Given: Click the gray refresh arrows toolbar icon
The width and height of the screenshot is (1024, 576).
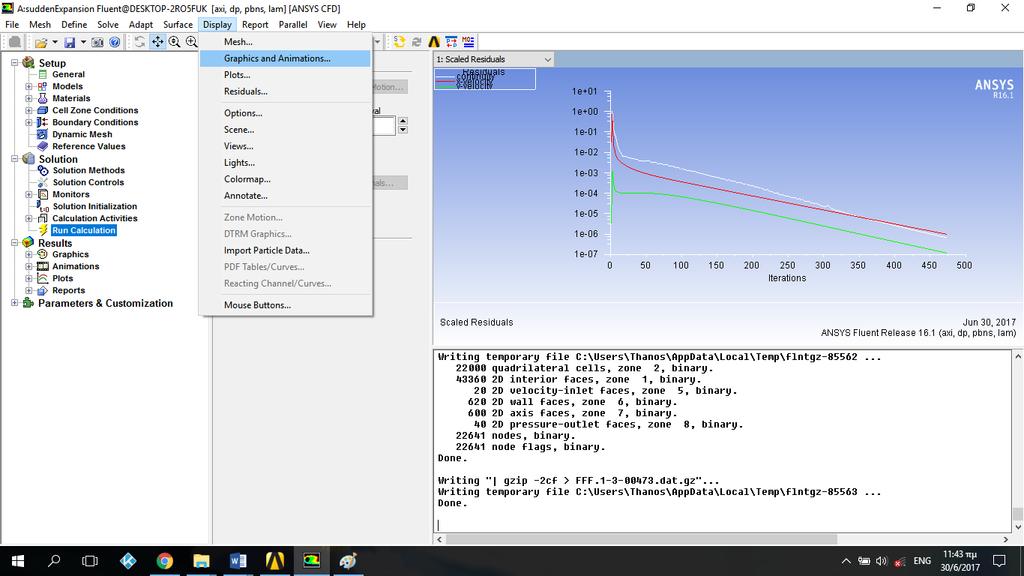Looking at the screenshot, I should point(417,42).
